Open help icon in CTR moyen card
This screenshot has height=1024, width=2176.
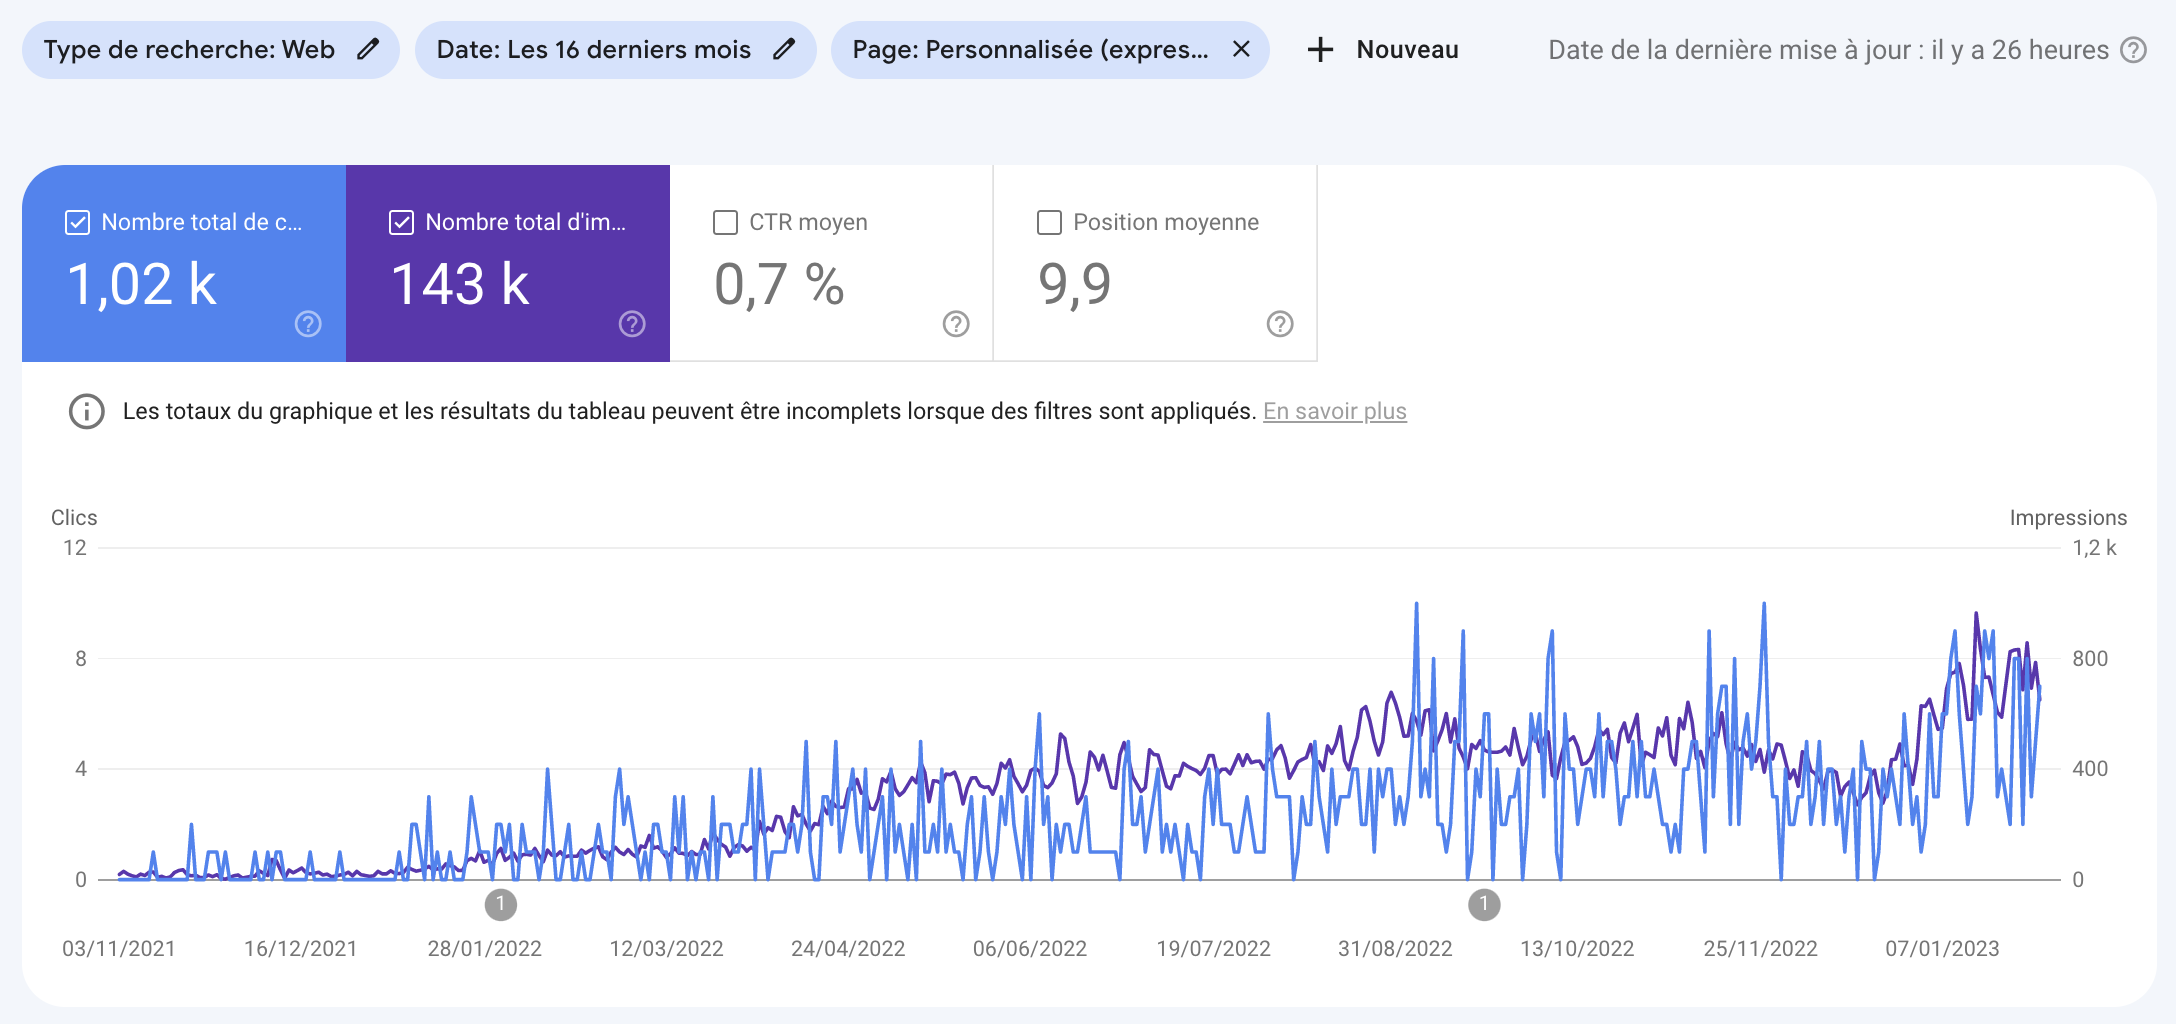pos(956,324)
